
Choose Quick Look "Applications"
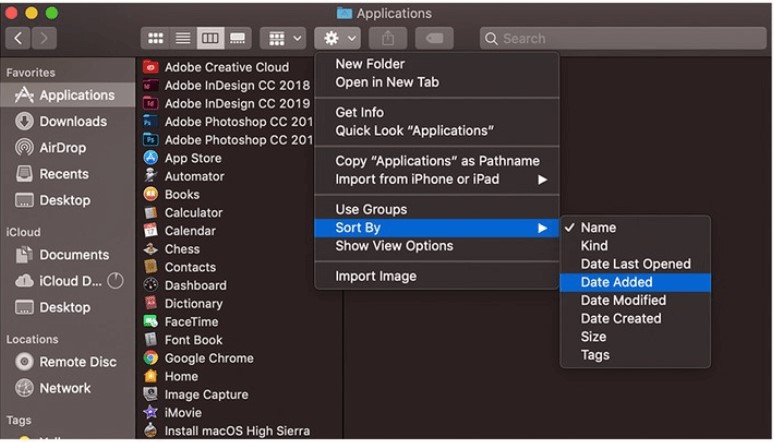coord(437,131)
